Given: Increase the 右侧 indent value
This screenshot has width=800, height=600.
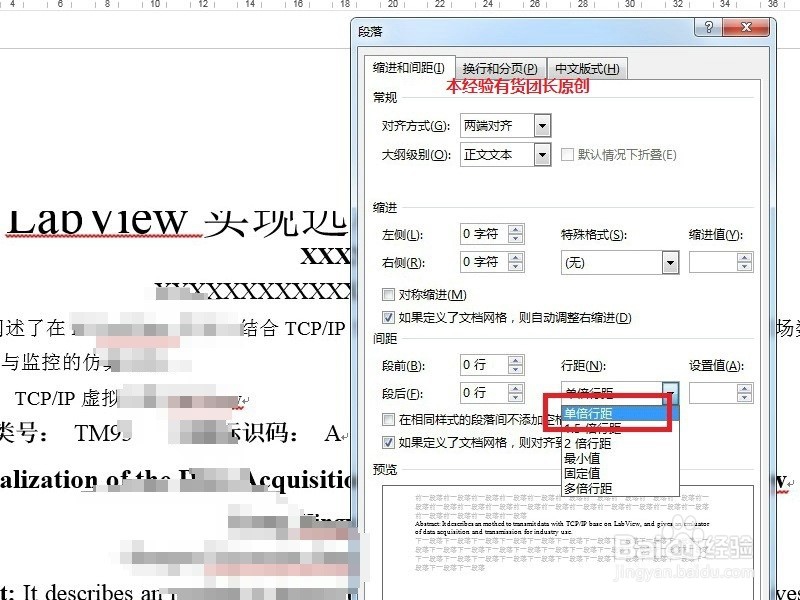Looking at the screenshot, I should coord(516,258).
